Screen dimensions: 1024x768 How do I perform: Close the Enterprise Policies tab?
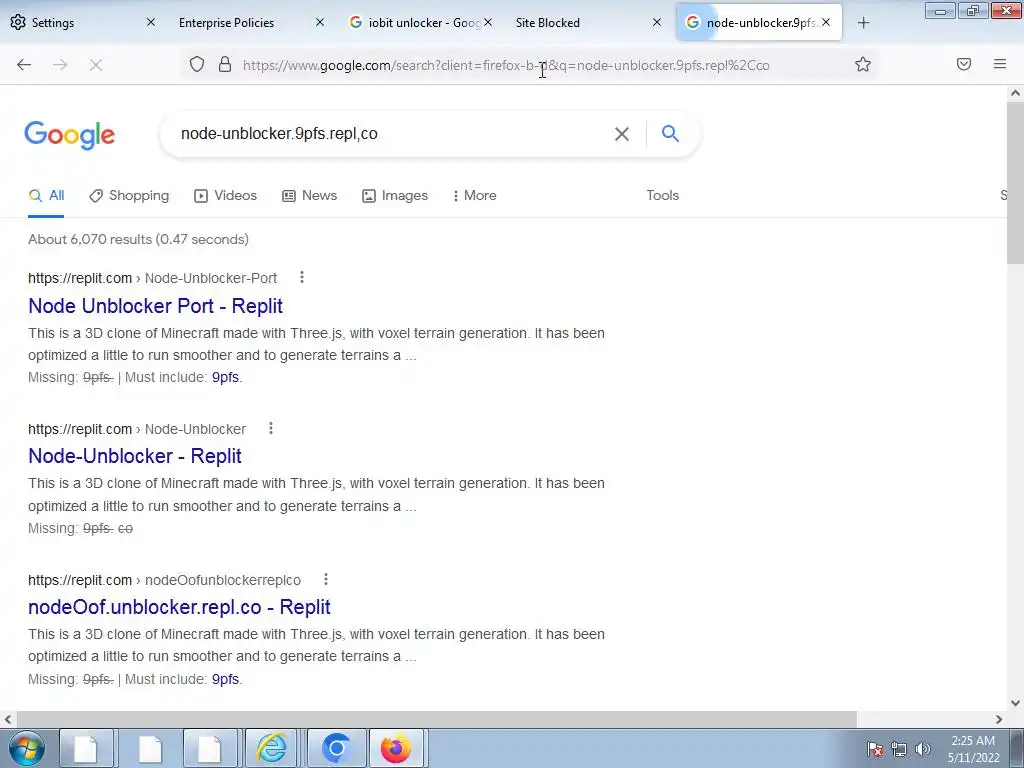[319, 22]
